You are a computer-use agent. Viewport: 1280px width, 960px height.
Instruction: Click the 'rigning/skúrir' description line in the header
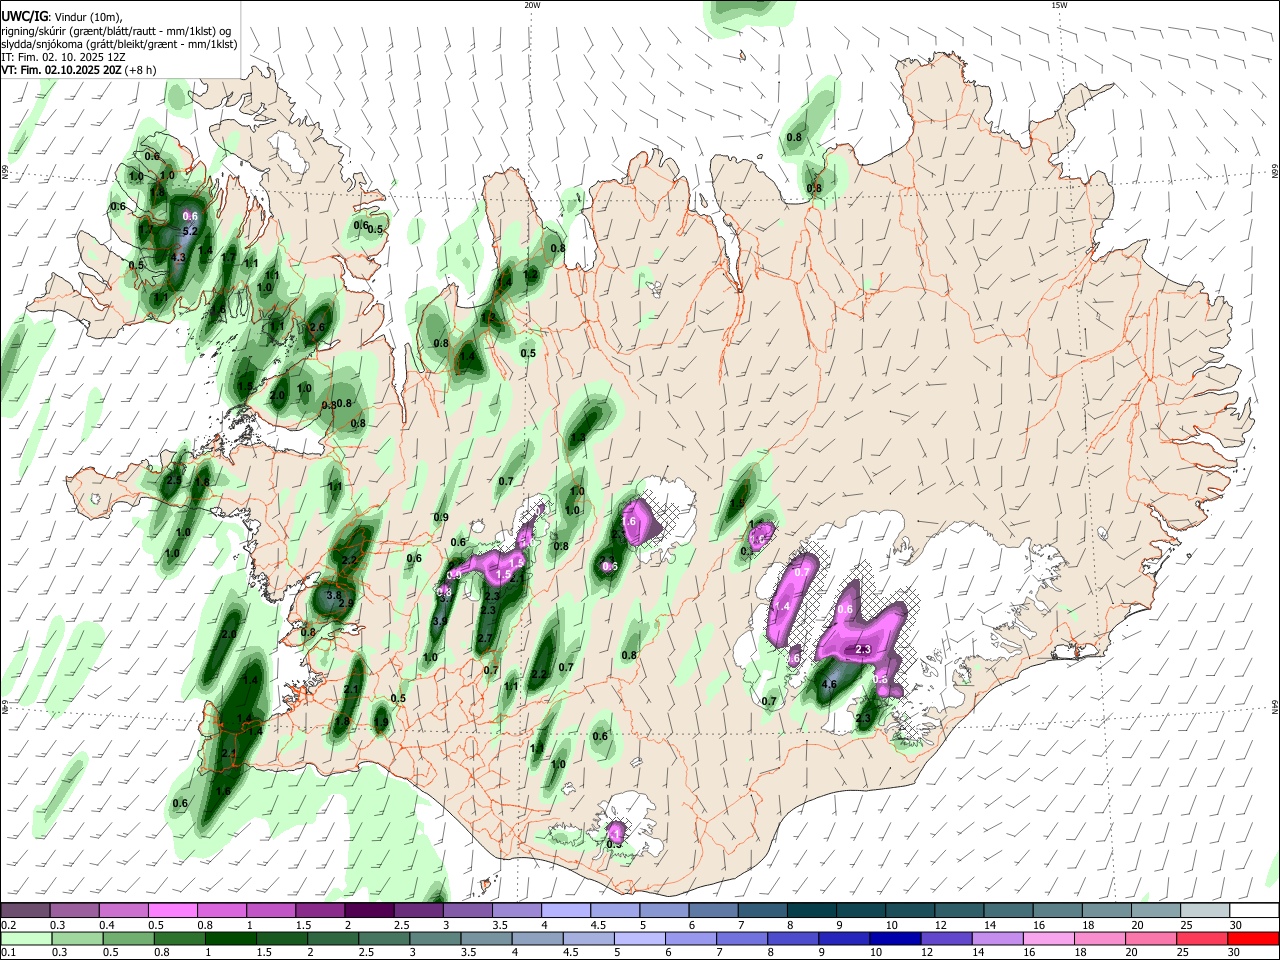pyautogui.click(x=116, y=30)
